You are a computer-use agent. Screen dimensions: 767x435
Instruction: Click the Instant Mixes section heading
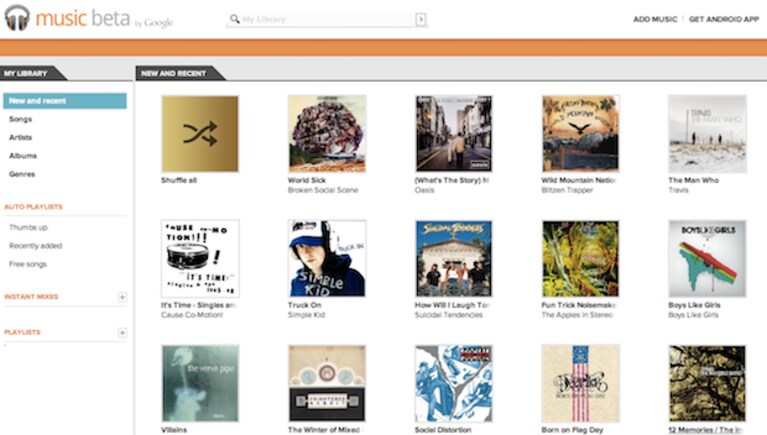(31, 297)
